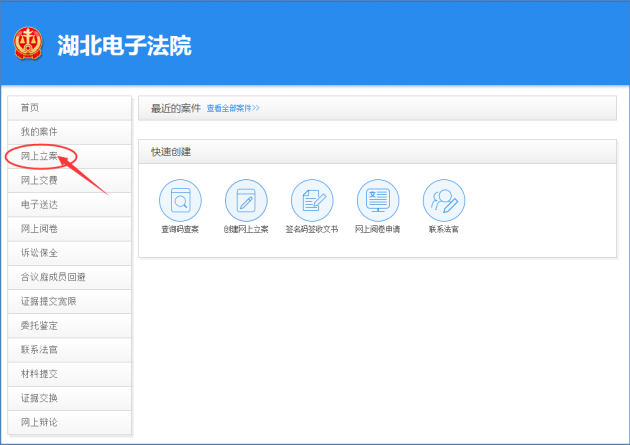Choose 电子送达 in the sidebar
This screenshot has width=630, height=445.
tap(69, 204)
